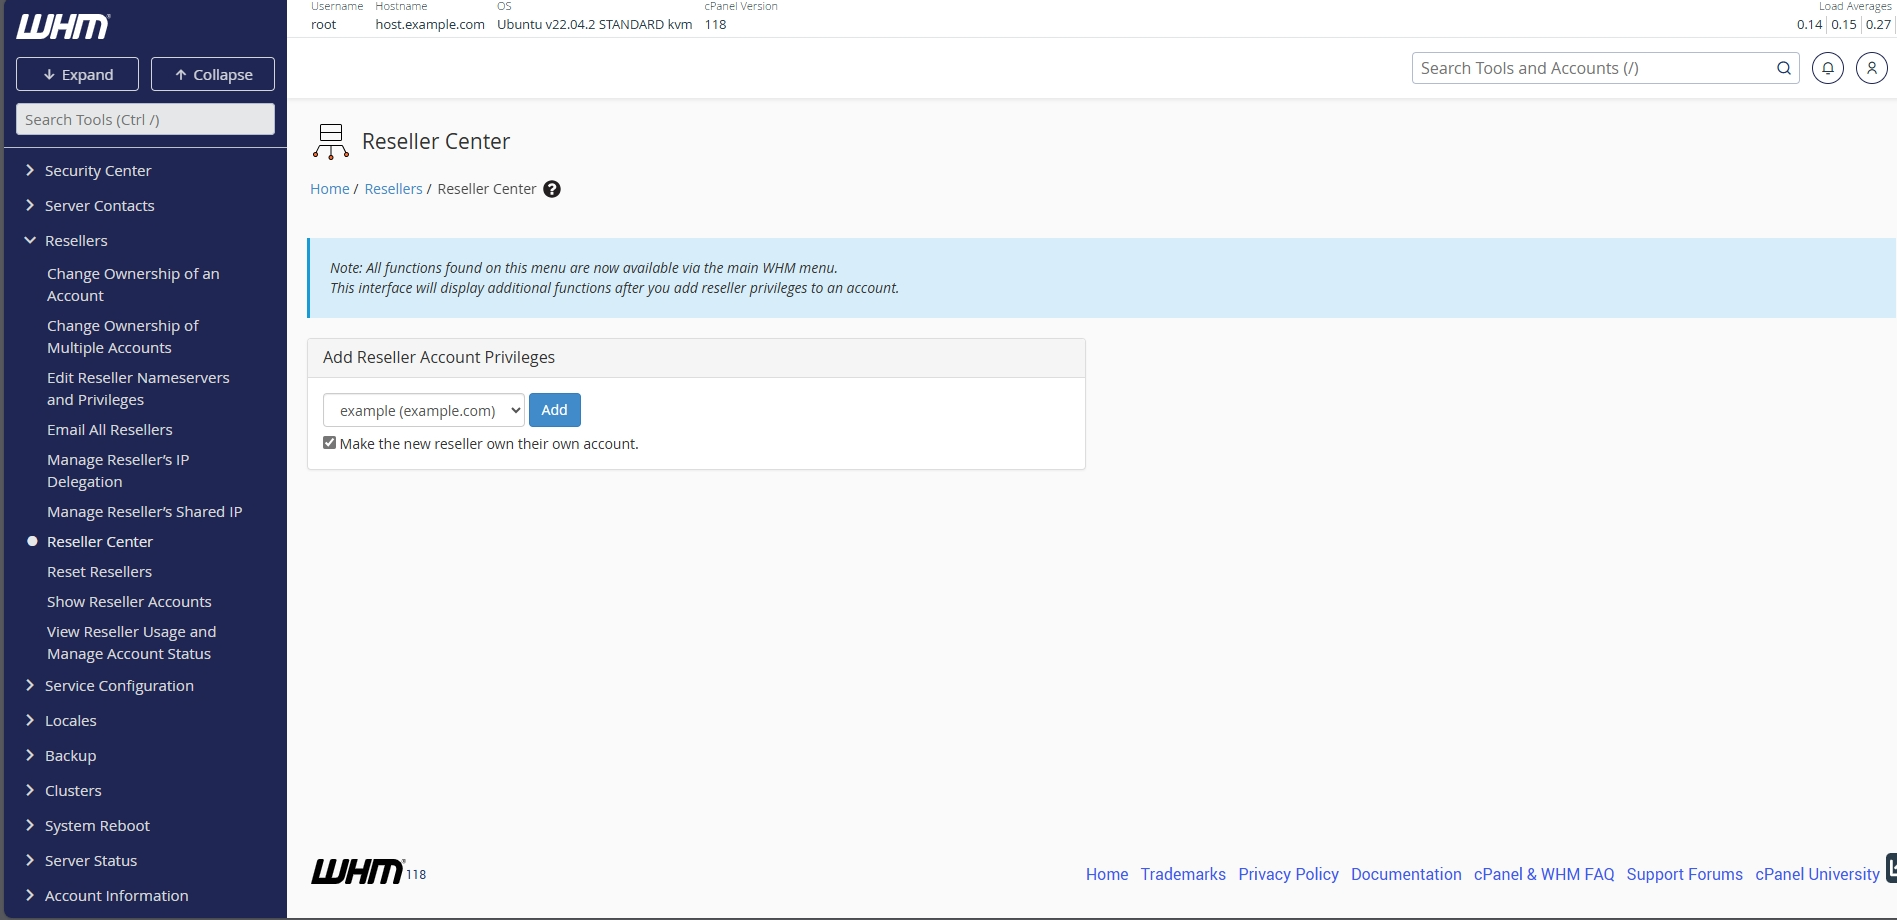The image size is (1897, 920).
Task: Click the Expand all button
Action: [78, 74]
